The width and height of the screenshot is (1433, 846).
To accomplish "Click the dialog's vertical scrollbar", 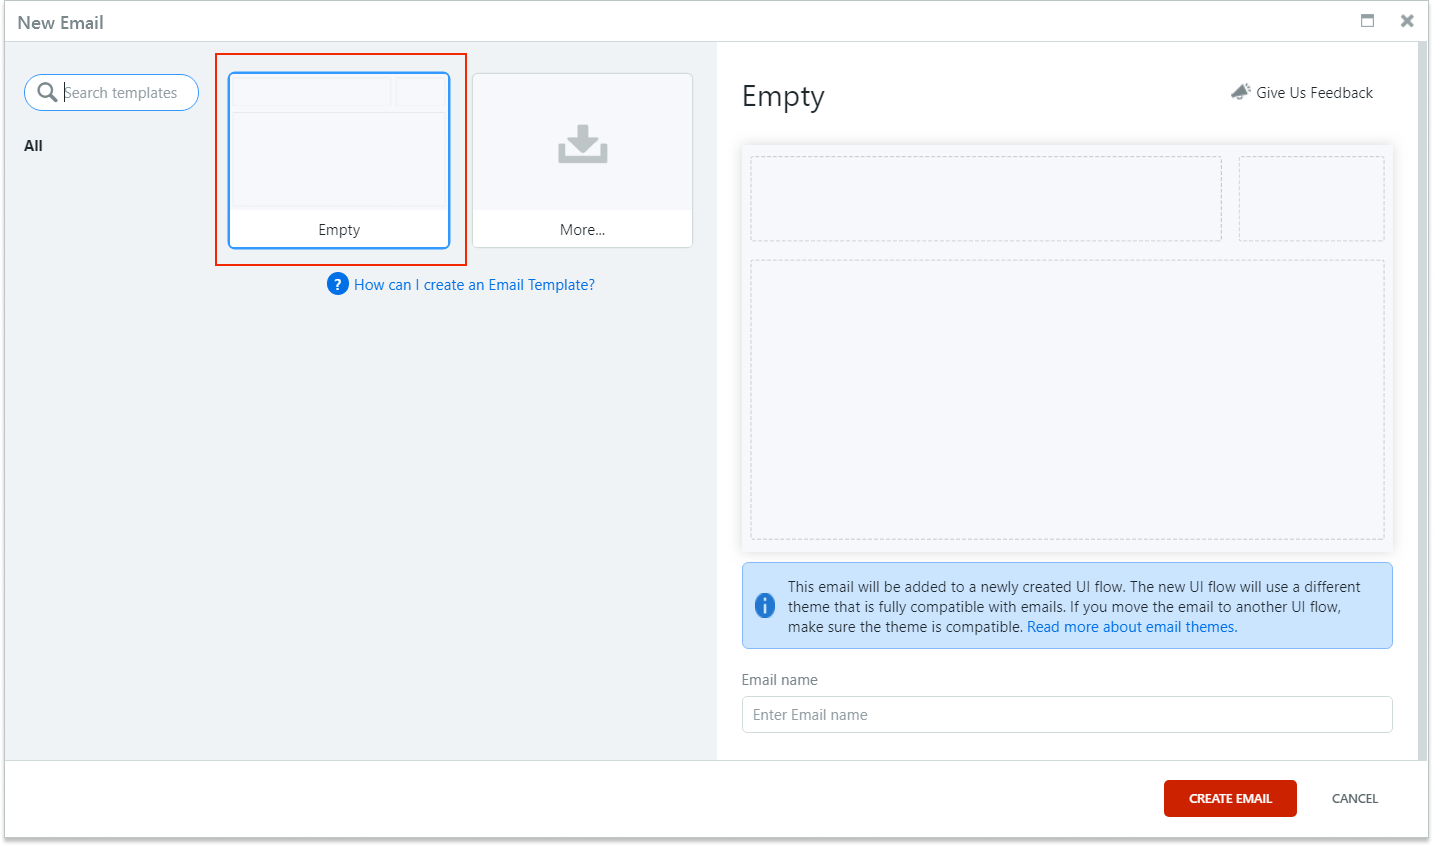I will point(1423,400).
